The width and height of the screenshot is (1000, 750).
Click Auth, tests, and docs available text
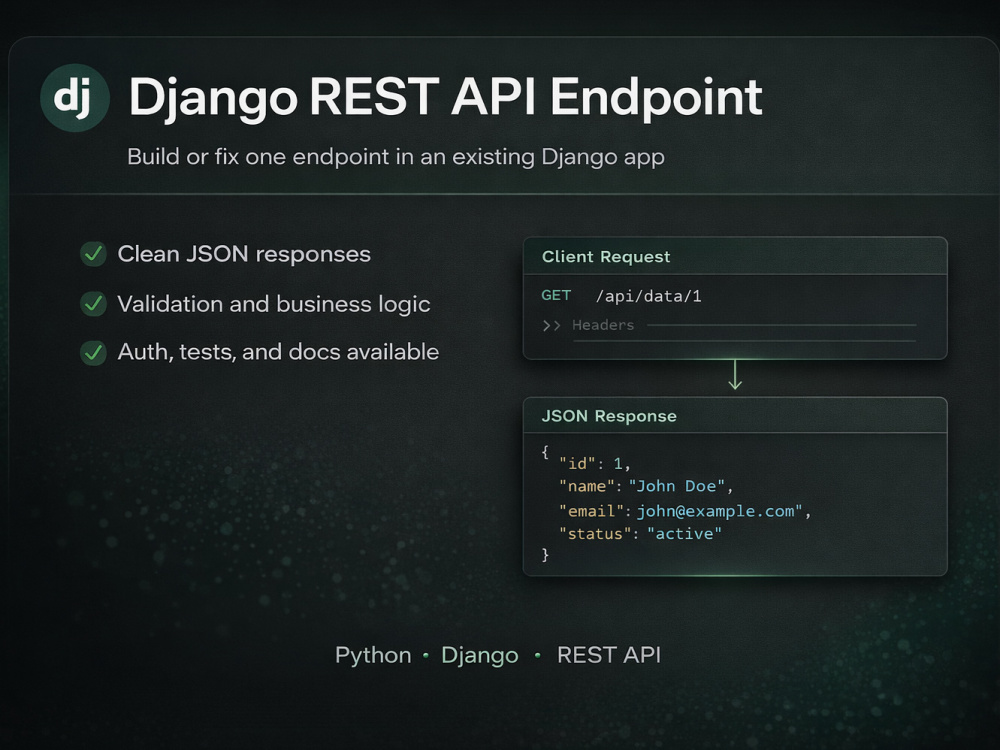tap(278, 352)
